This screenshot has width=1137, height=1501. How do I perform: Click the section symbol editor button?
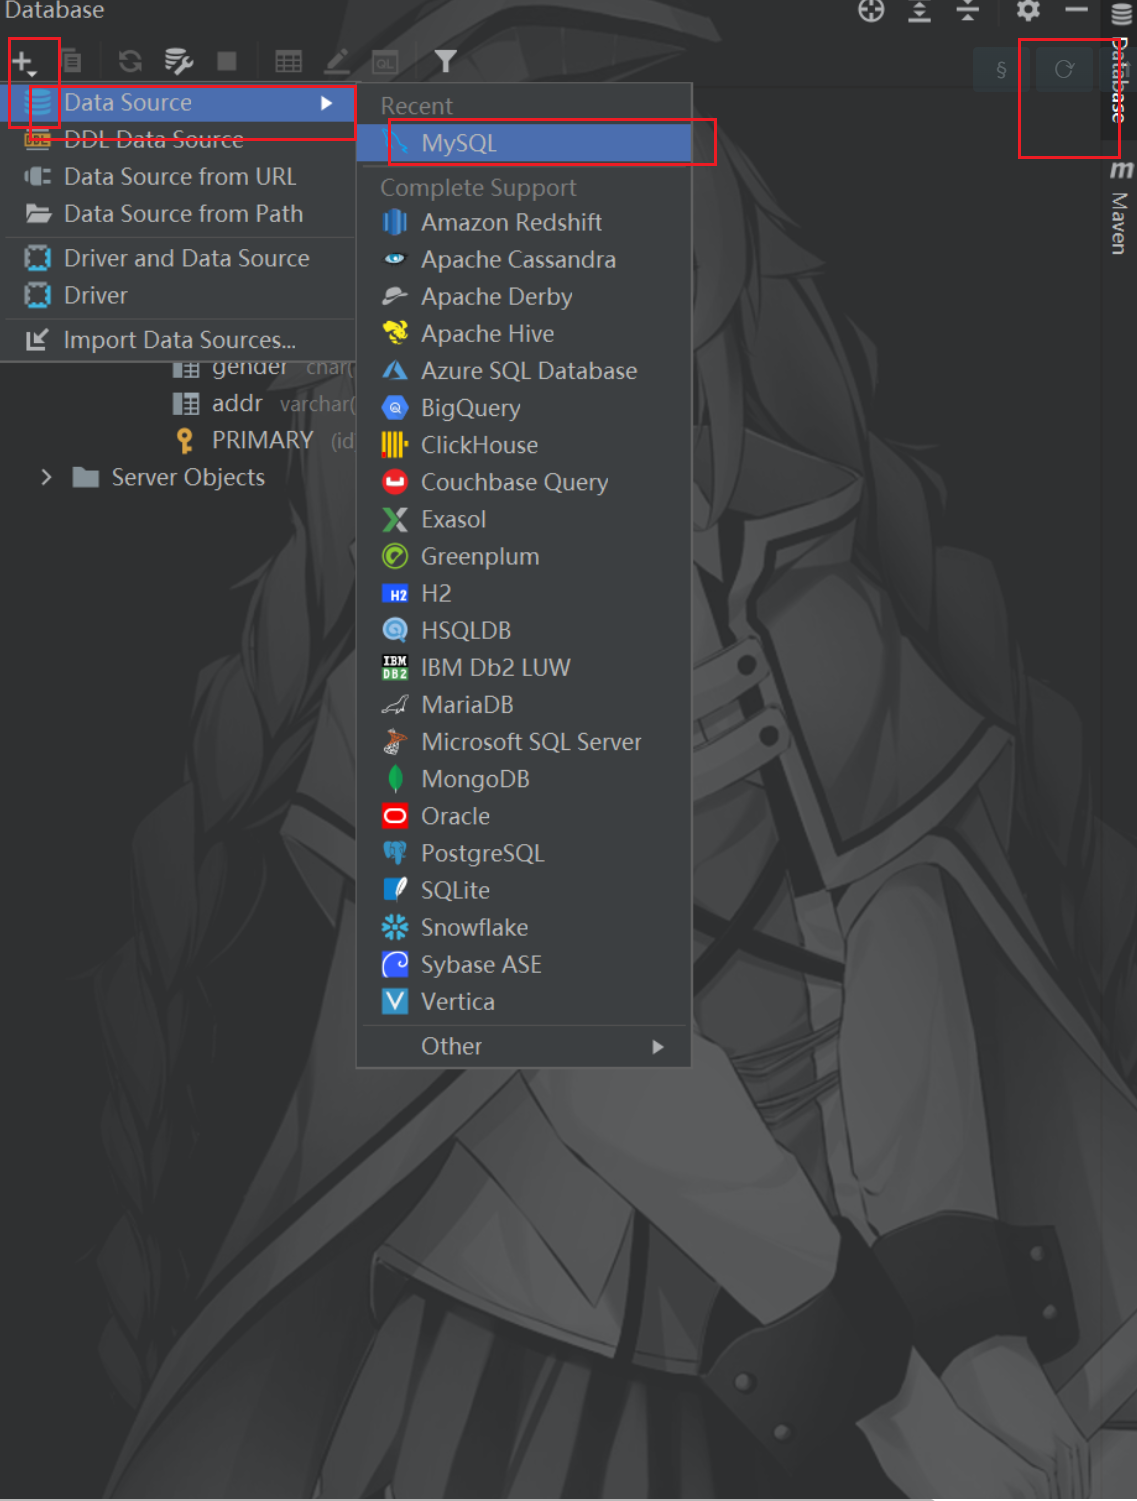pyautogui.click(x=1001, y=70)
